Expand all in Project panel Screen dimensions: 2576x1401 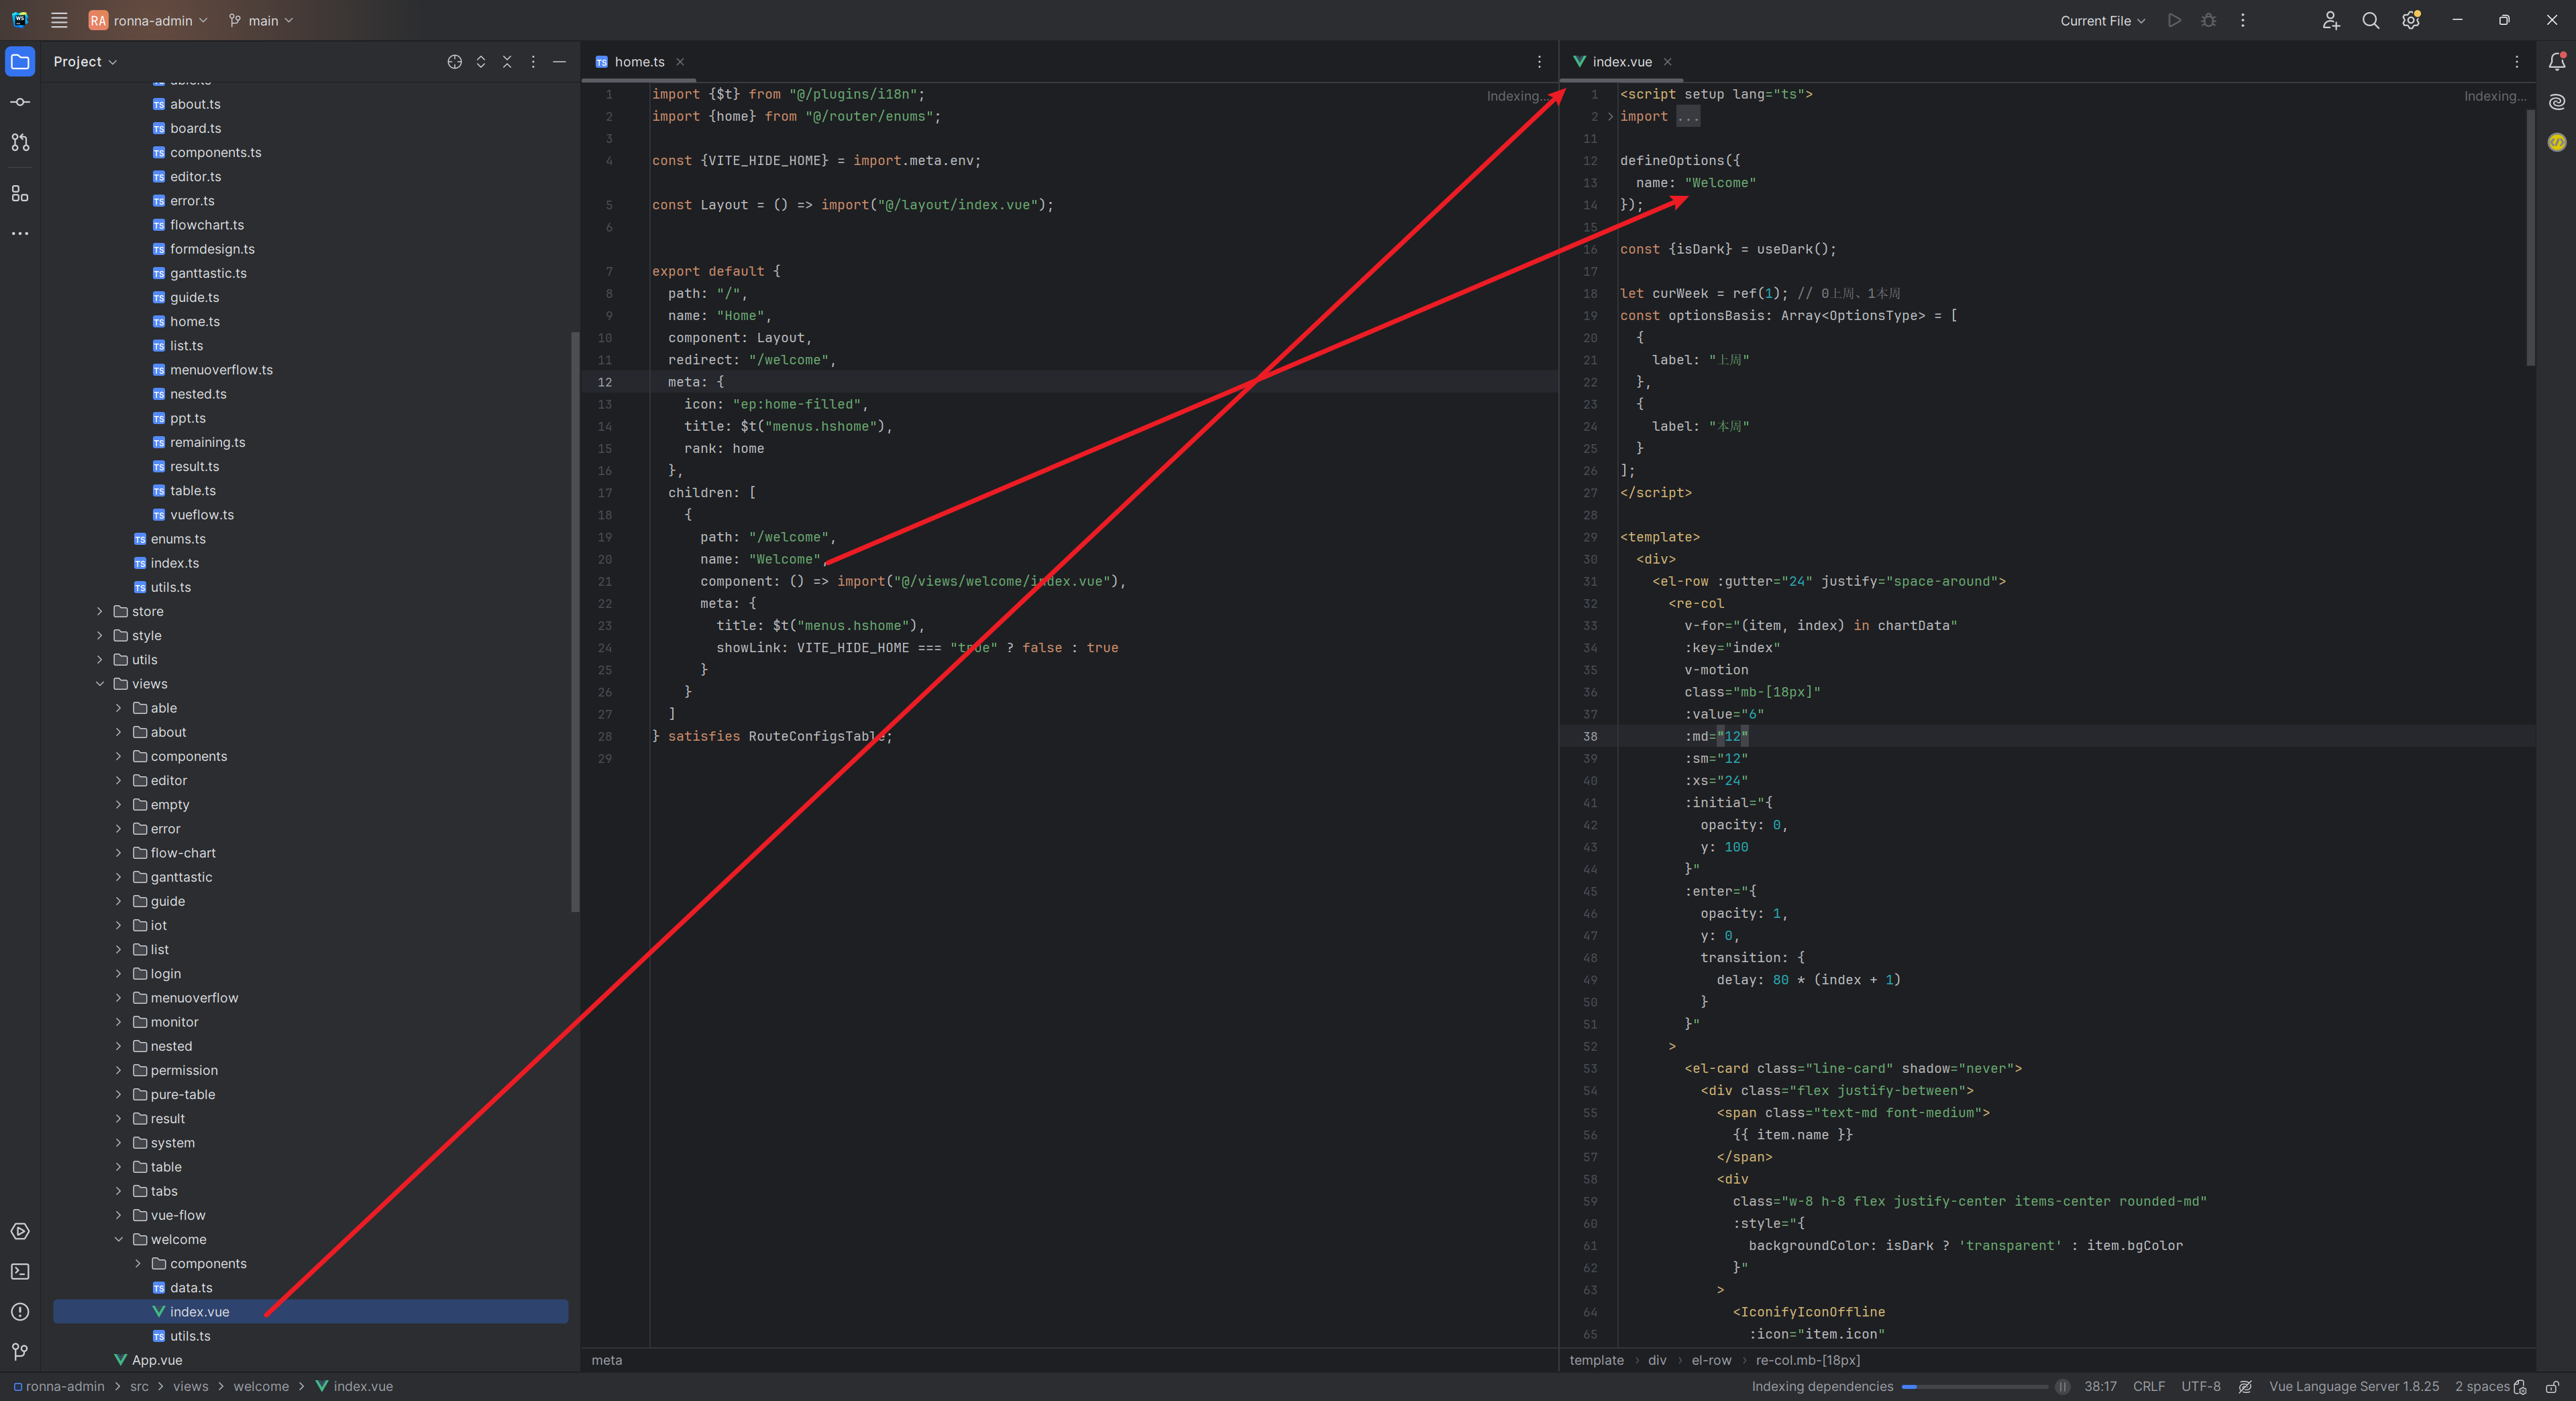tap(481, 62)
